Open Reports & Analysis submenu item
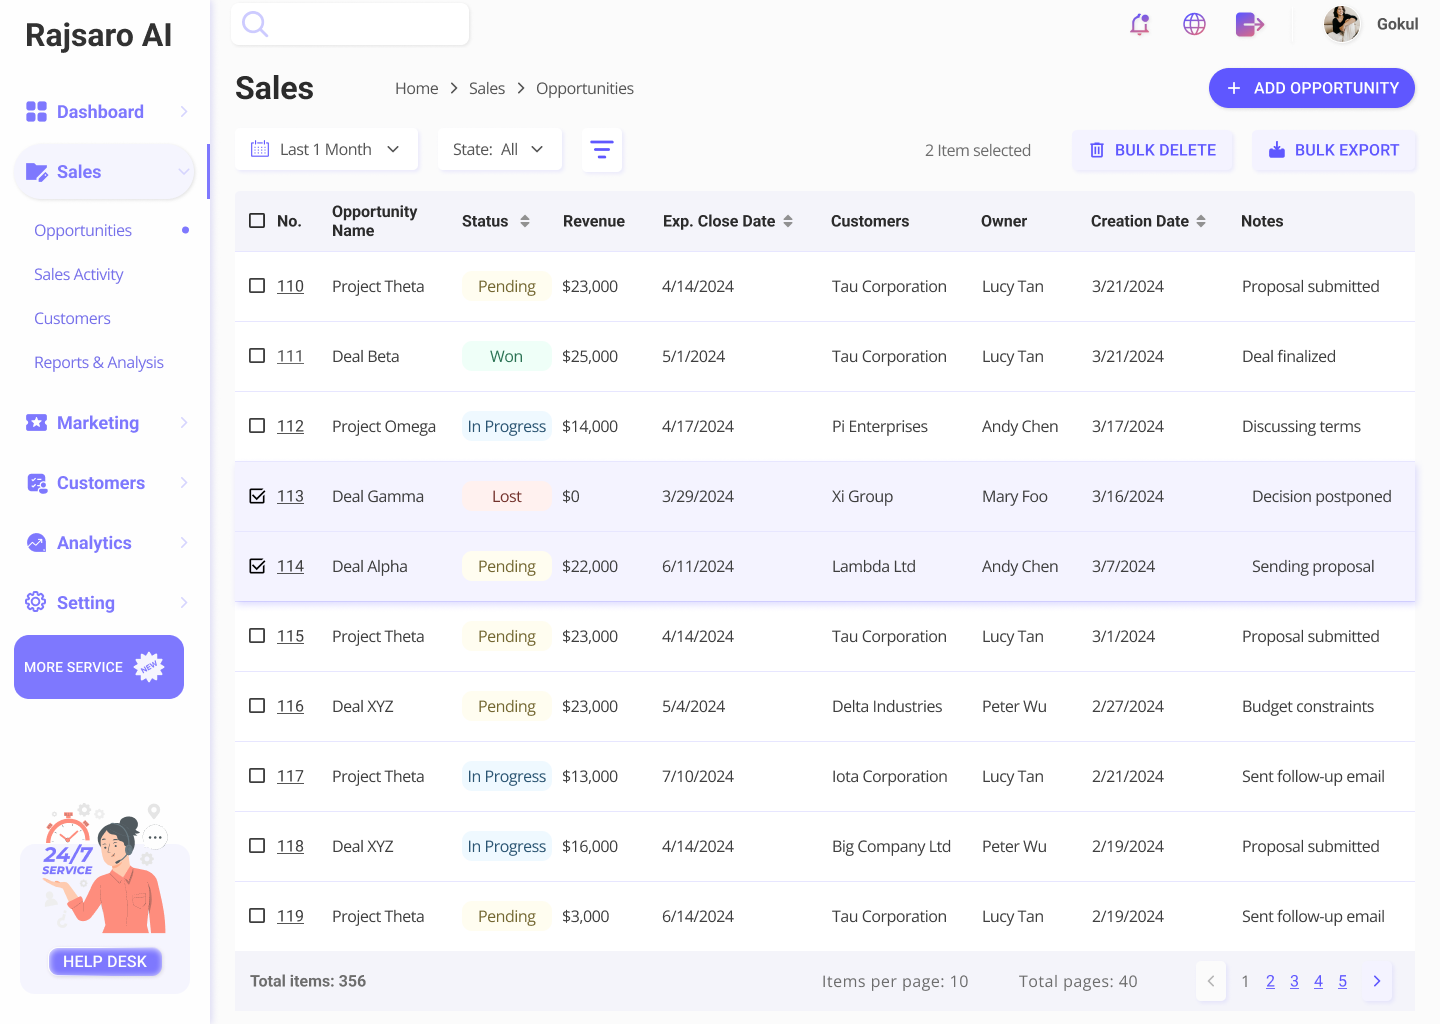This screenshot has width=1440, height=1024. coord(99,362)
